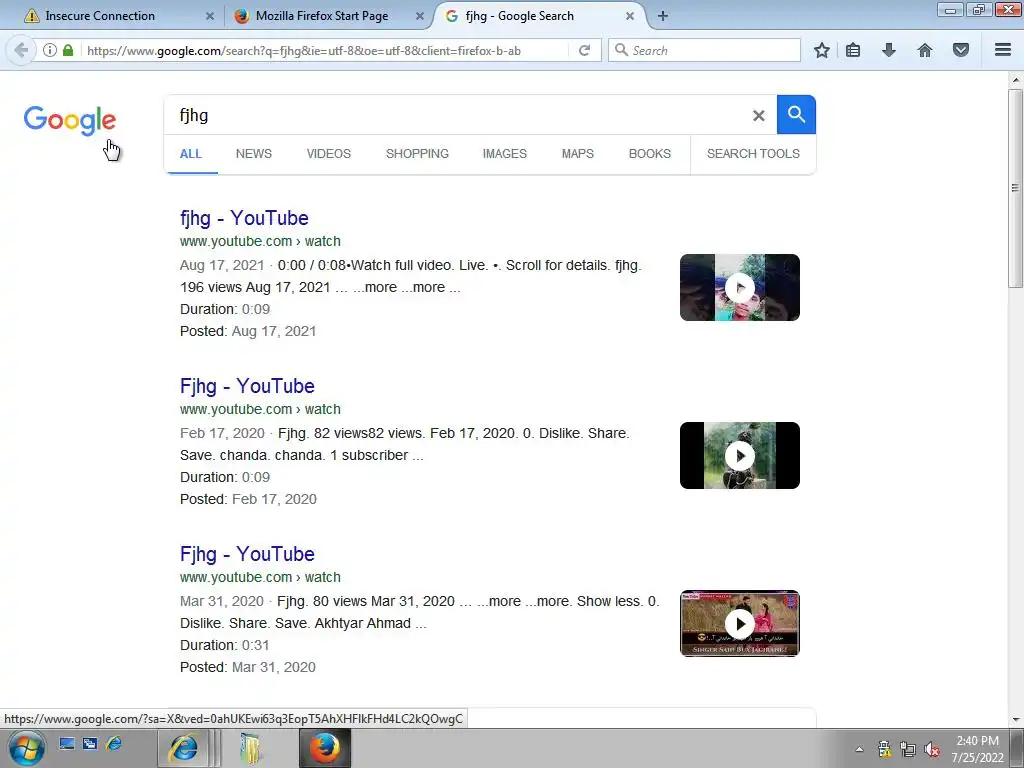Open the Firefox hamburger menu
Screen dimensions: 1024x768
pos(1003,50)
